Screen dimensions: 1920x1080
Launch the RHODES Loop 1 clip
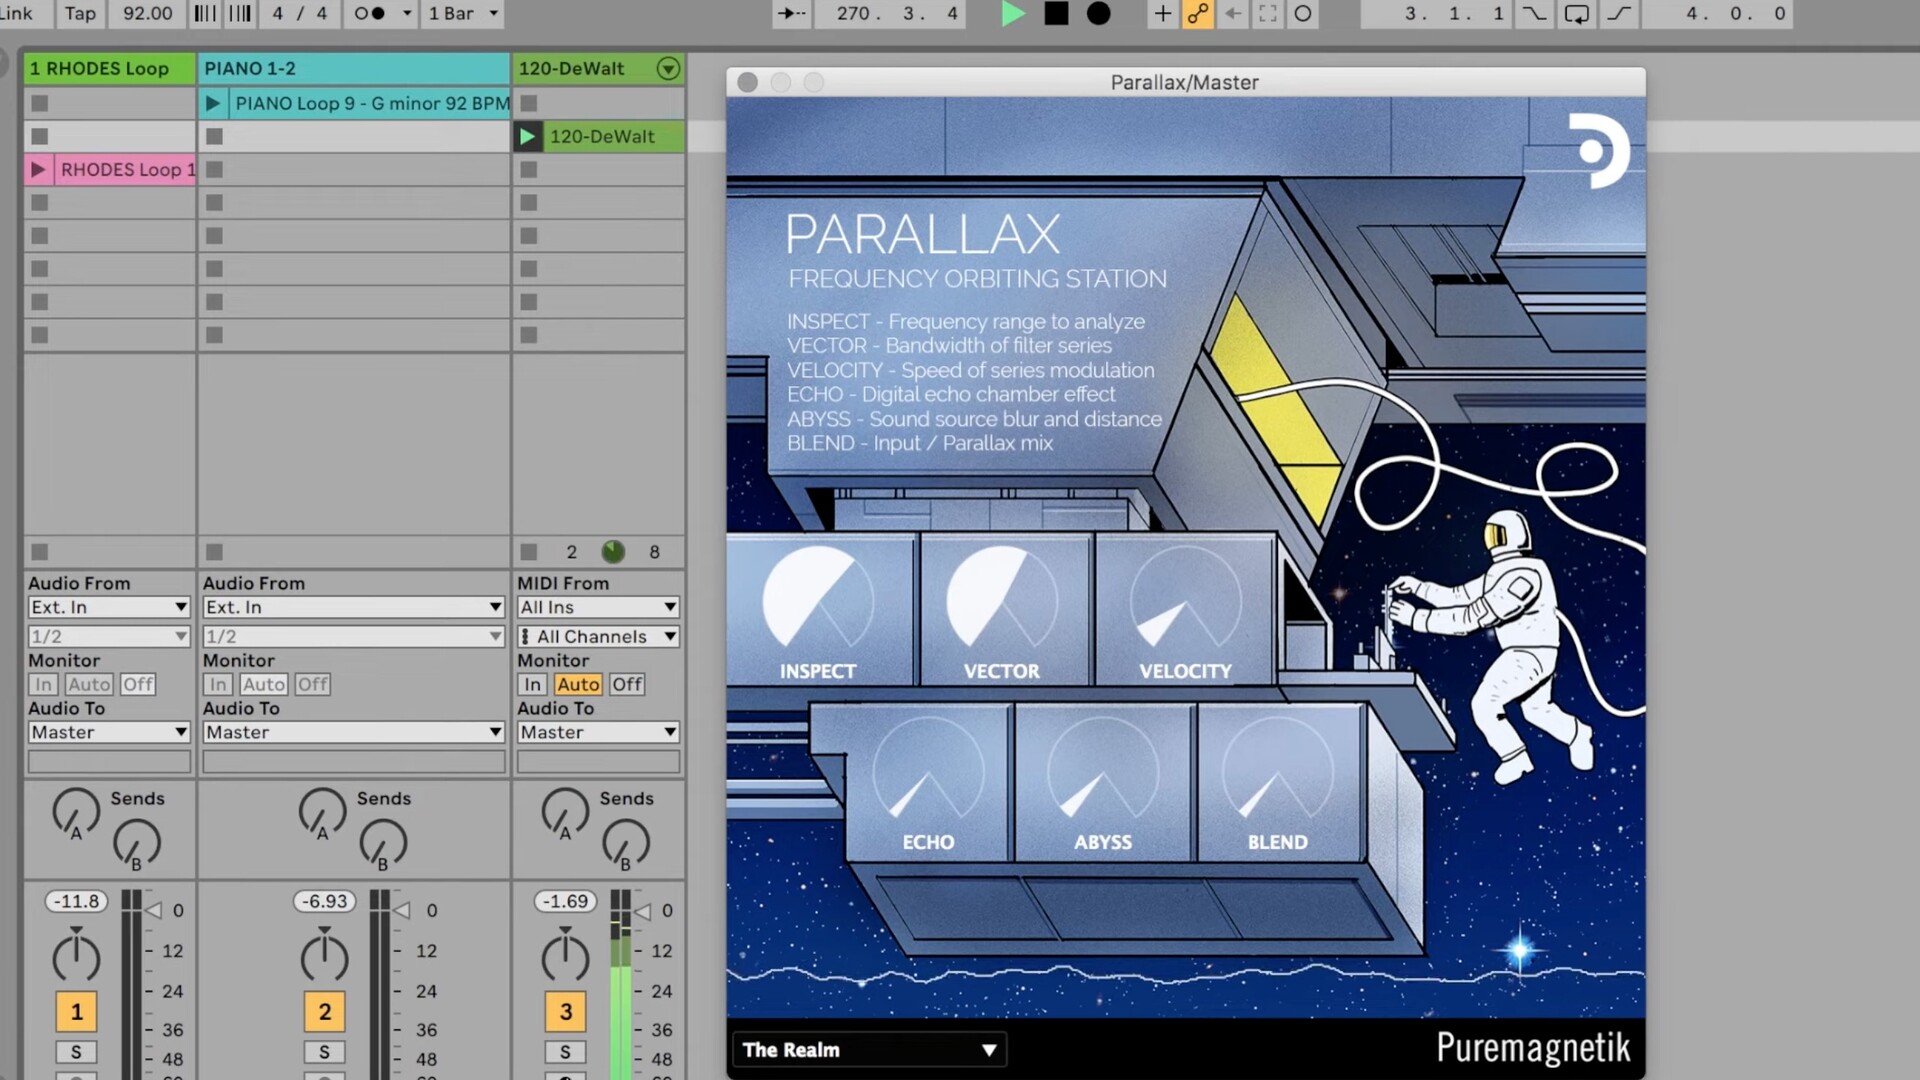(x=38, y=169)
